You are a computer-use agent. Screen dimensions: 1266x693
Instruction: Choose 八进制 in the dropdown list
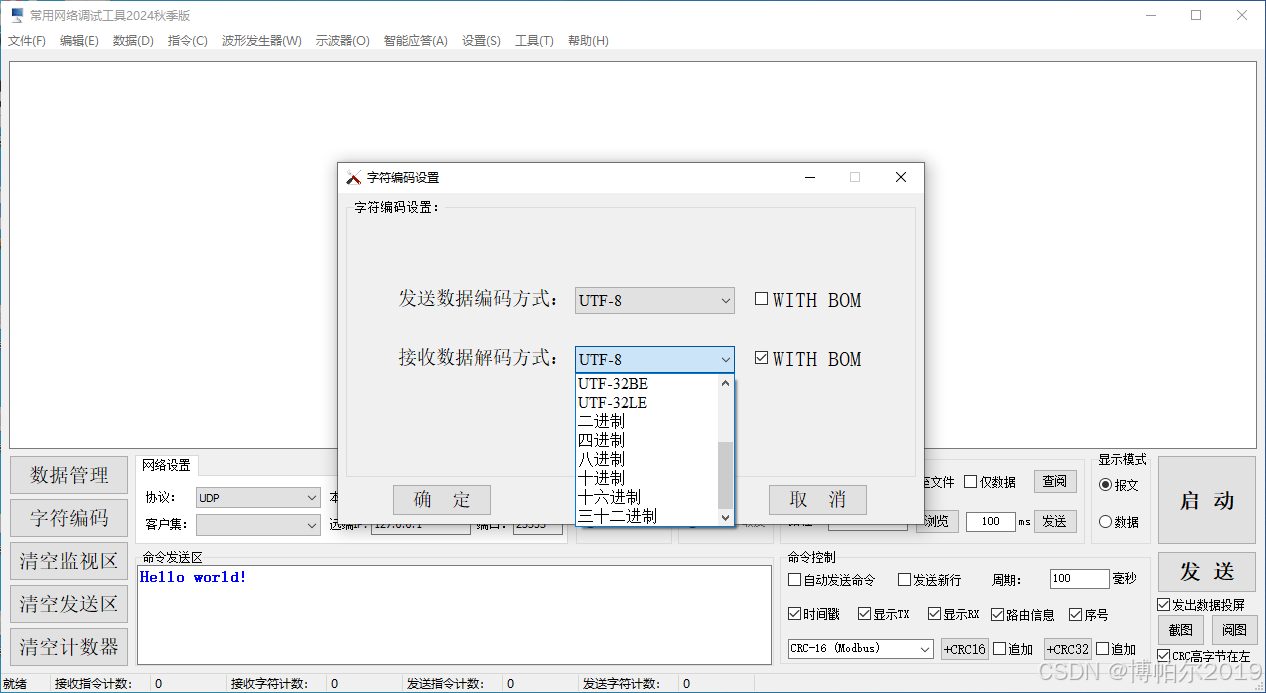[647, 460]
